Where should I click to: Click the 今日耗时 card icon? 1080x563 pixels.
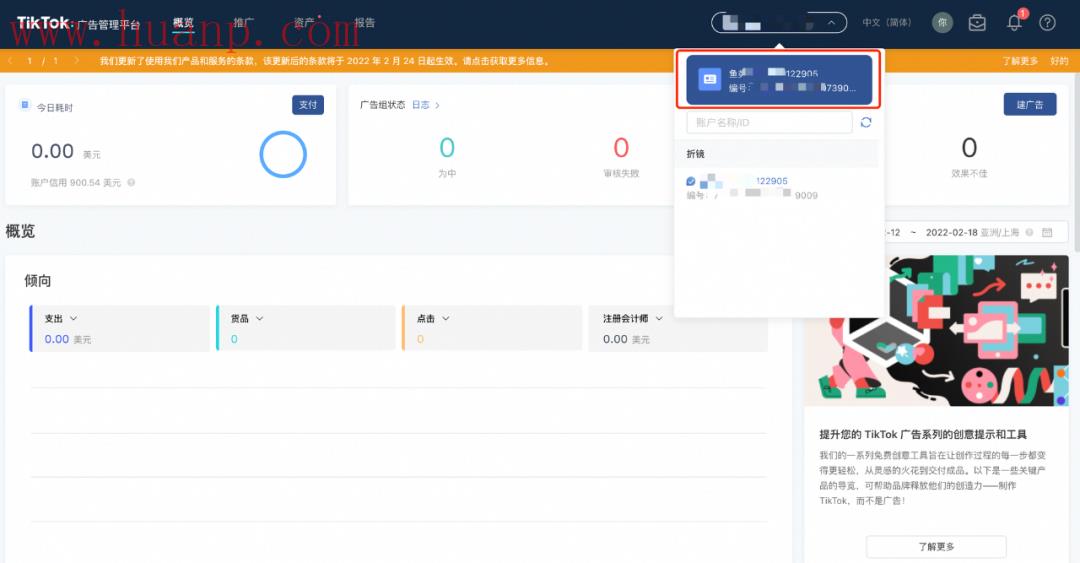25,105
